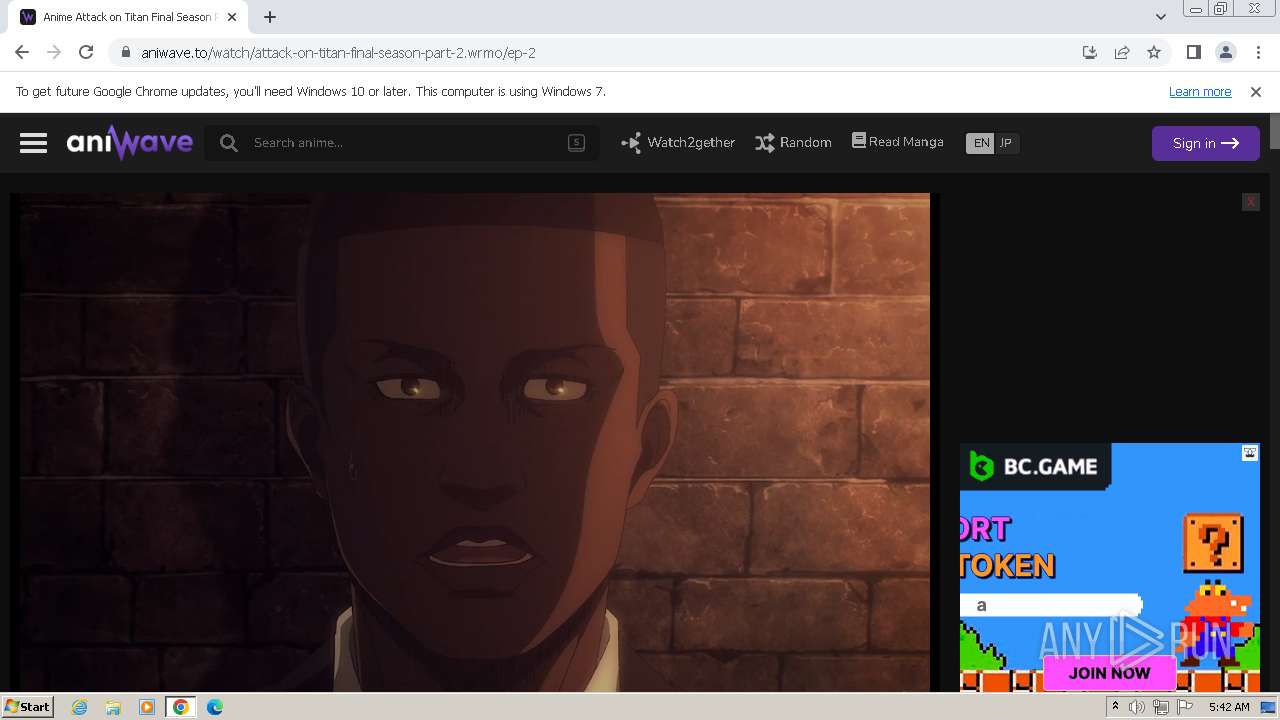This screenshot has width=1280, height=720.
Task: Click the S shortcut key icon in search
Action: (576, 143)
